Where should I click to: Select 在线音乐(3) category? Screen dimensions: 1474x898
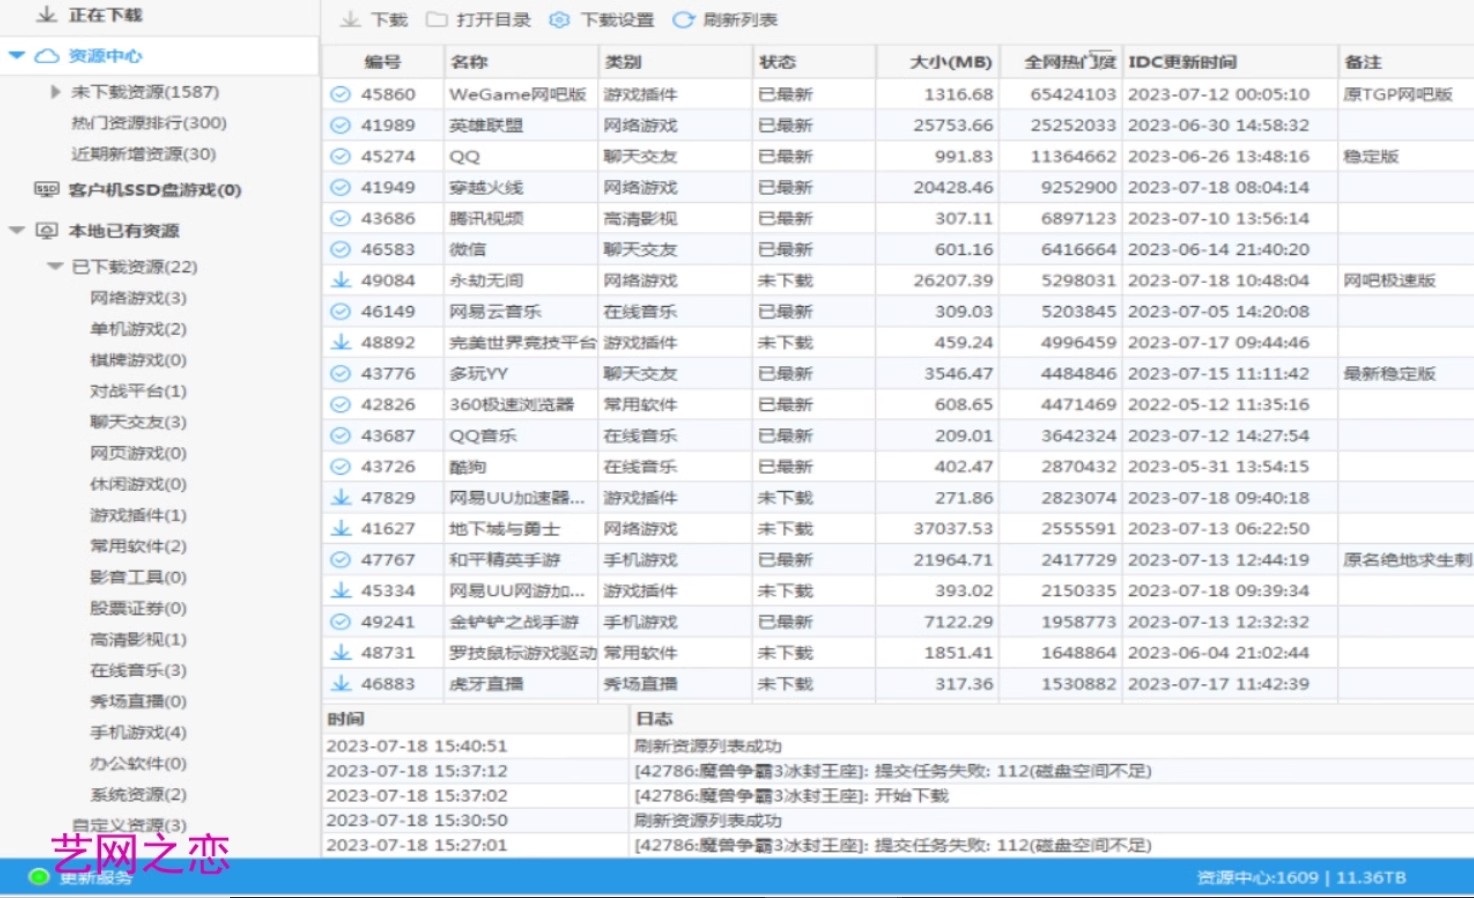coord(138,670)
